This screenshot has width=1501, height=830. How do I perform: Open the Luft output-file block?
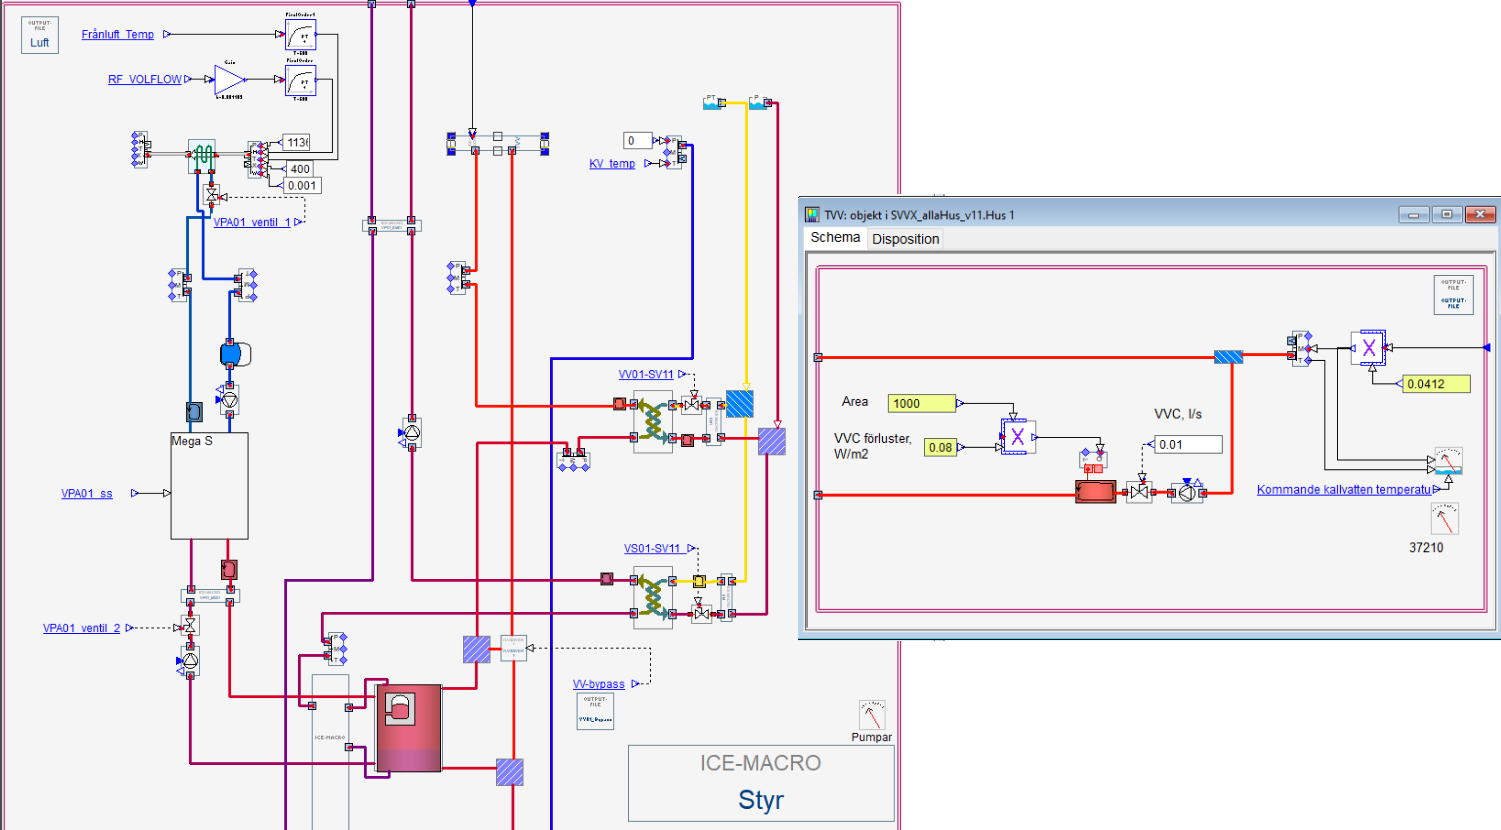pos(40,34)
